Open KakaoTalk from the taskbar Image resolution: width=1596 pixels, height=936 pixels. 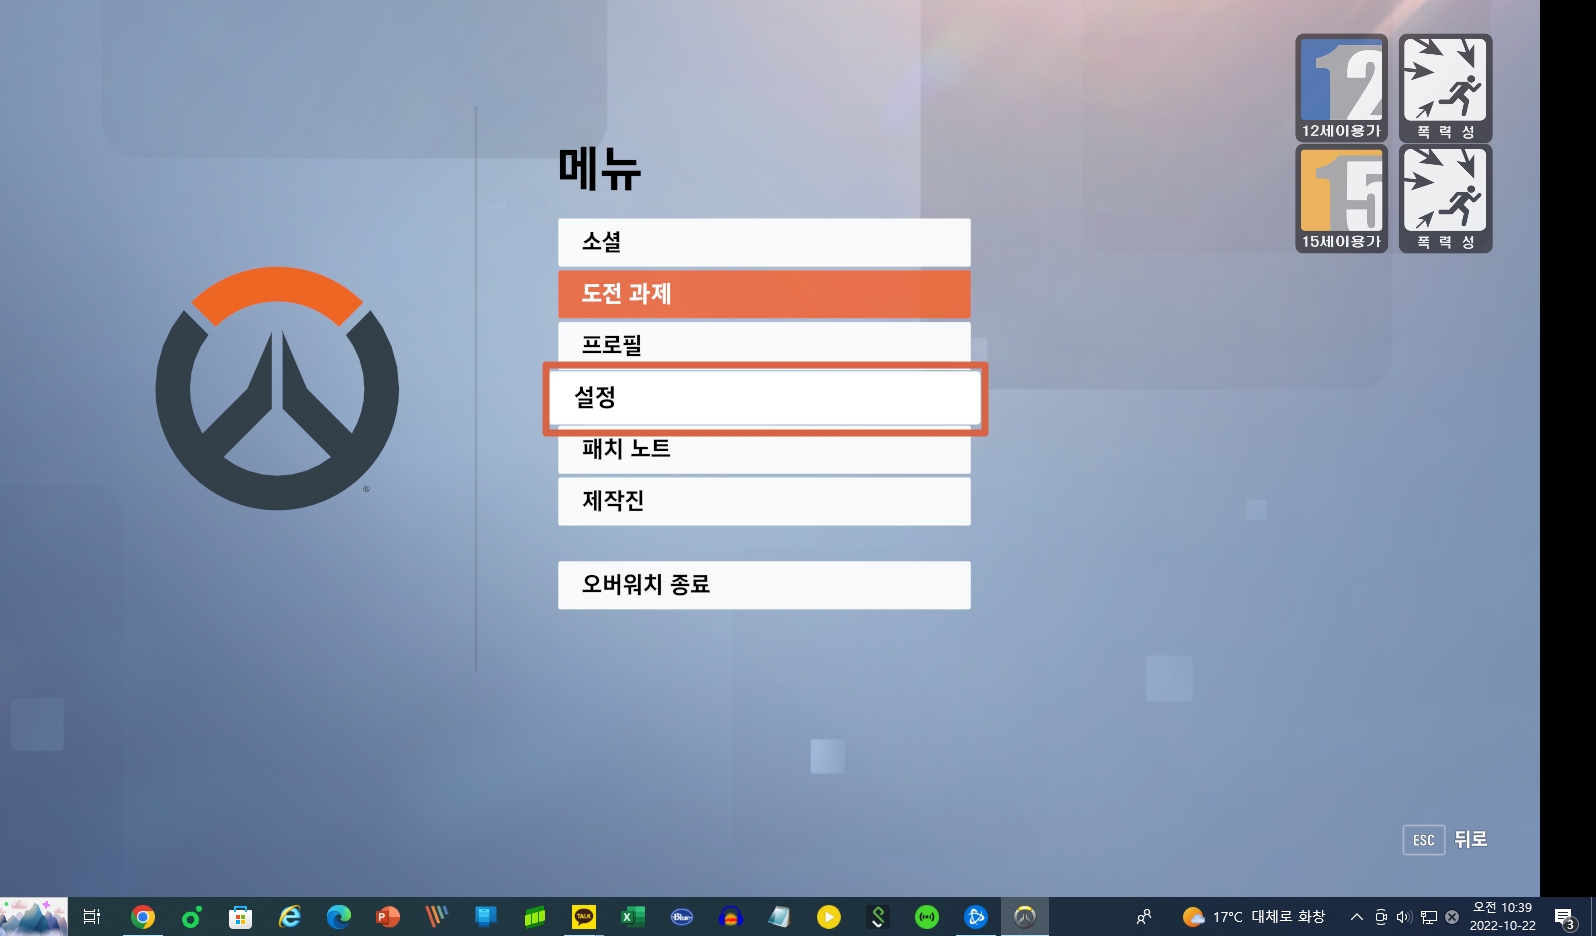[584, 917]
